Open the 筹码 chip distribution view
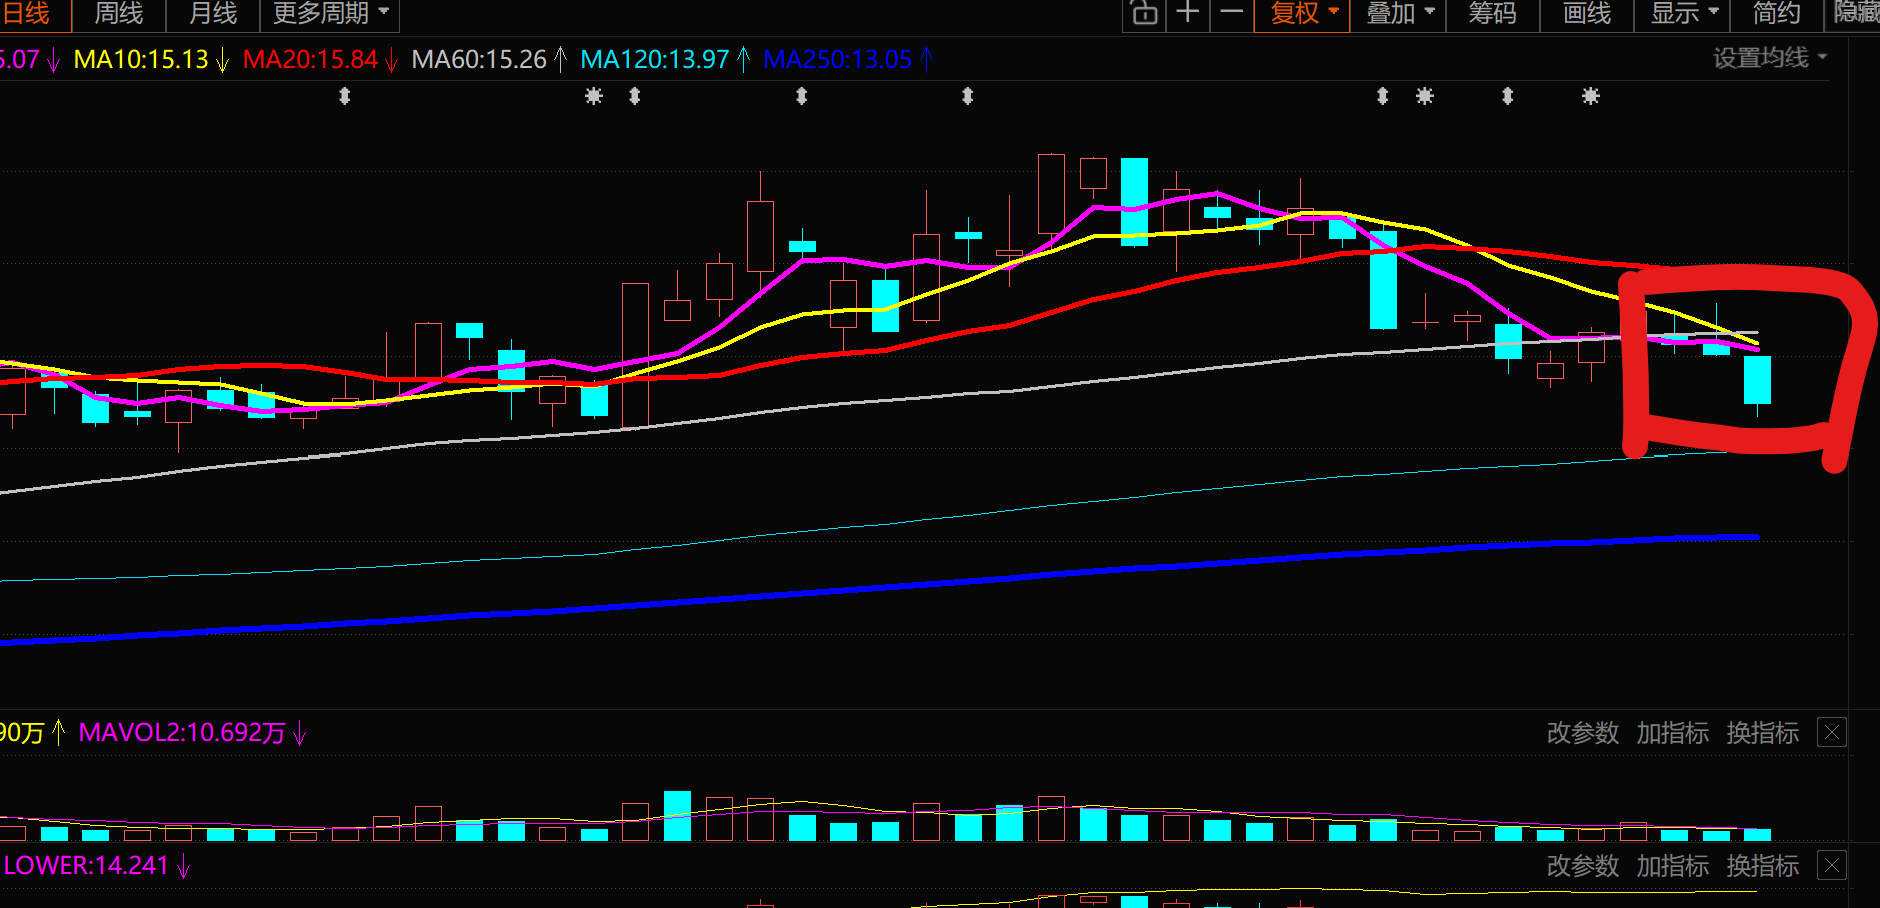The image size is (1880, 908). coord(1493,14)
